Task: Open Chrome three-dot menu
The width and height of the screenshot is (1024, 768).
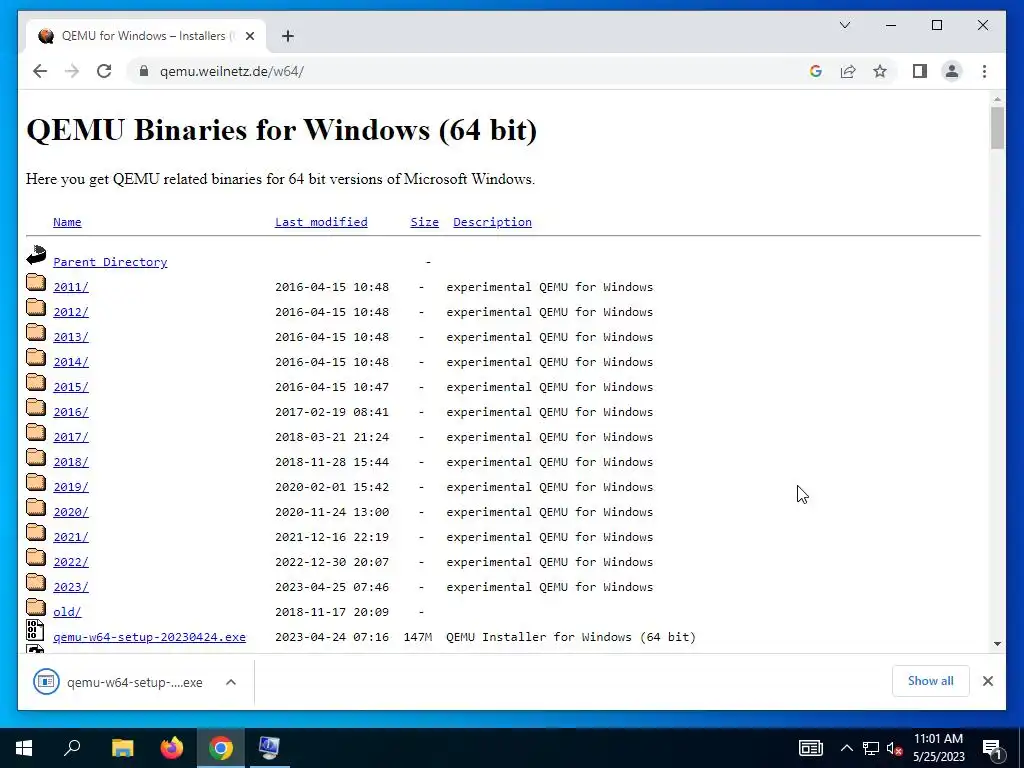Action: (984, 71)
